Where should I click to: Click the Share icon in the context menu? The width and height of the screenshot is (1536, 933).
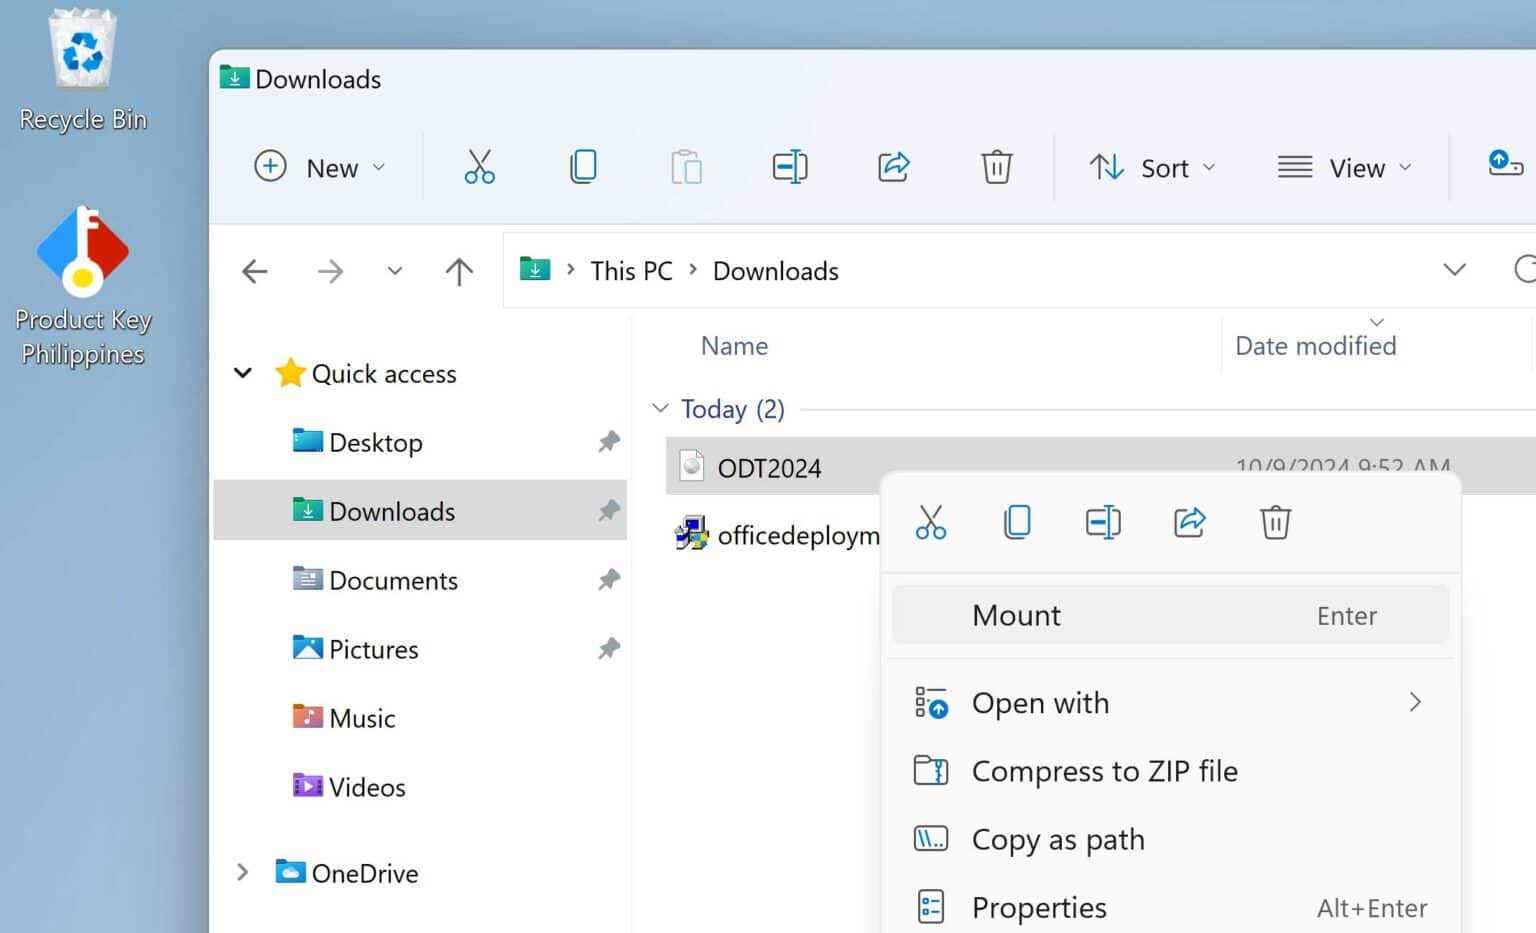pyautogui.click(x=1189, y=522)
